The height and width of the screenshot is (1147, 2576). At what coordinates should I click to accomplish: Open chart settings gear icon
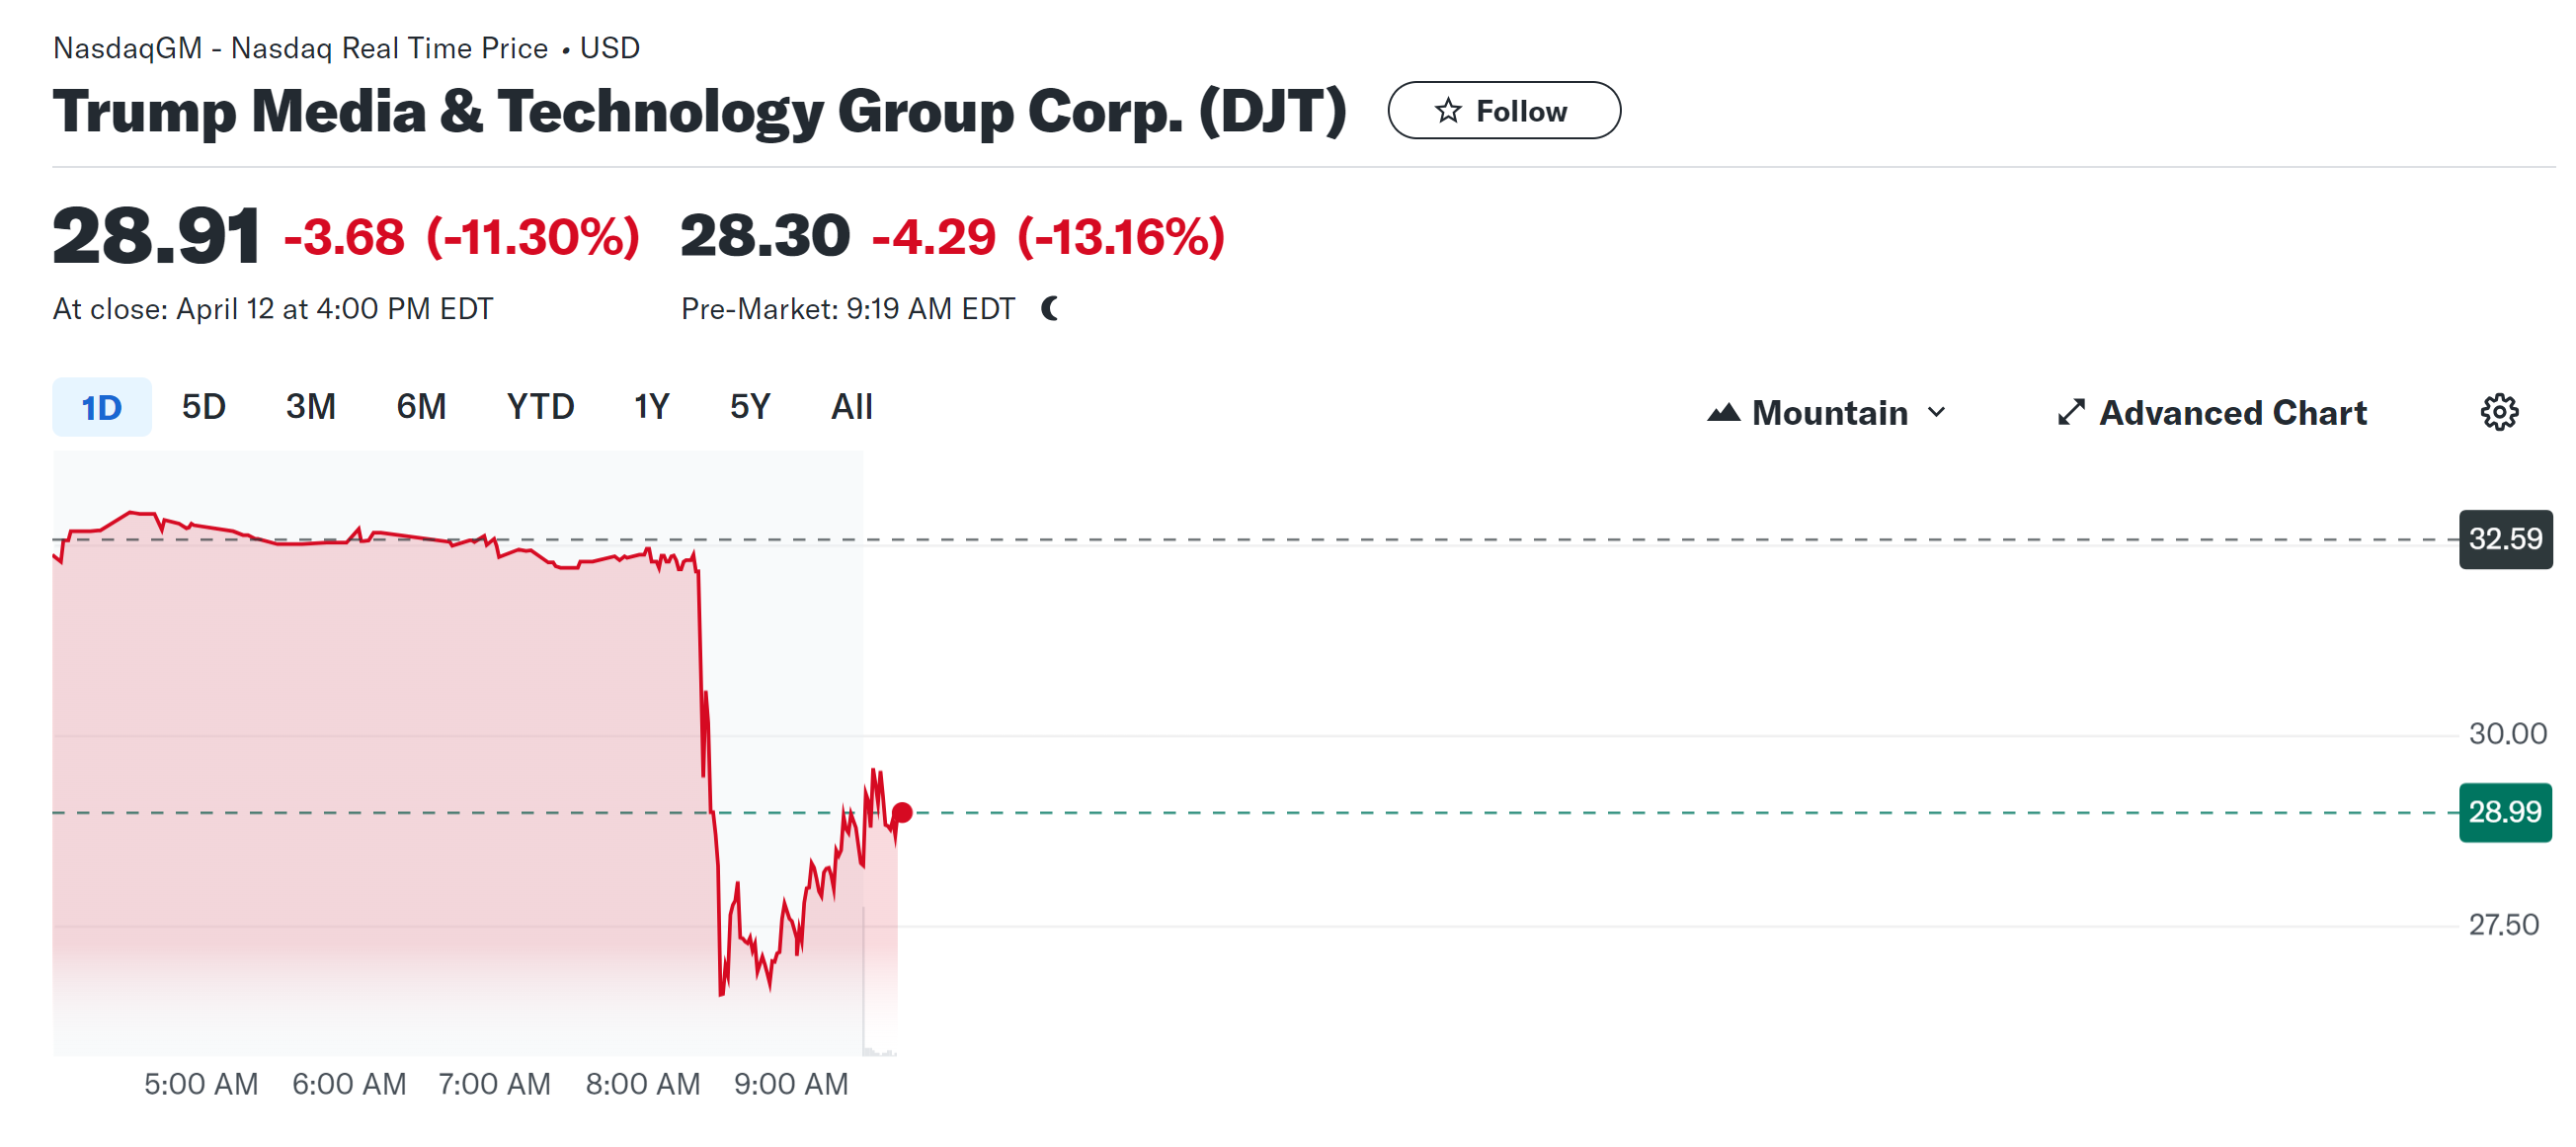2498,412
